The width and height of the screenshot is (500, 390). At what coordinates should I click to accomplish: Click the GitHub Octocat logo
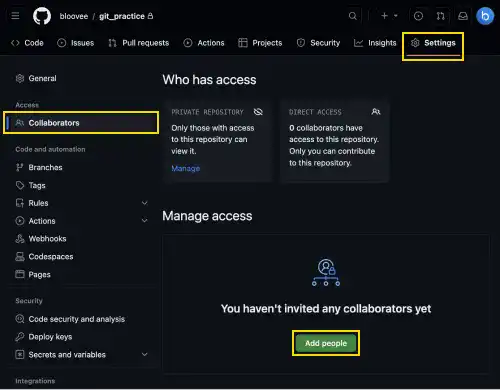(42, 16)
